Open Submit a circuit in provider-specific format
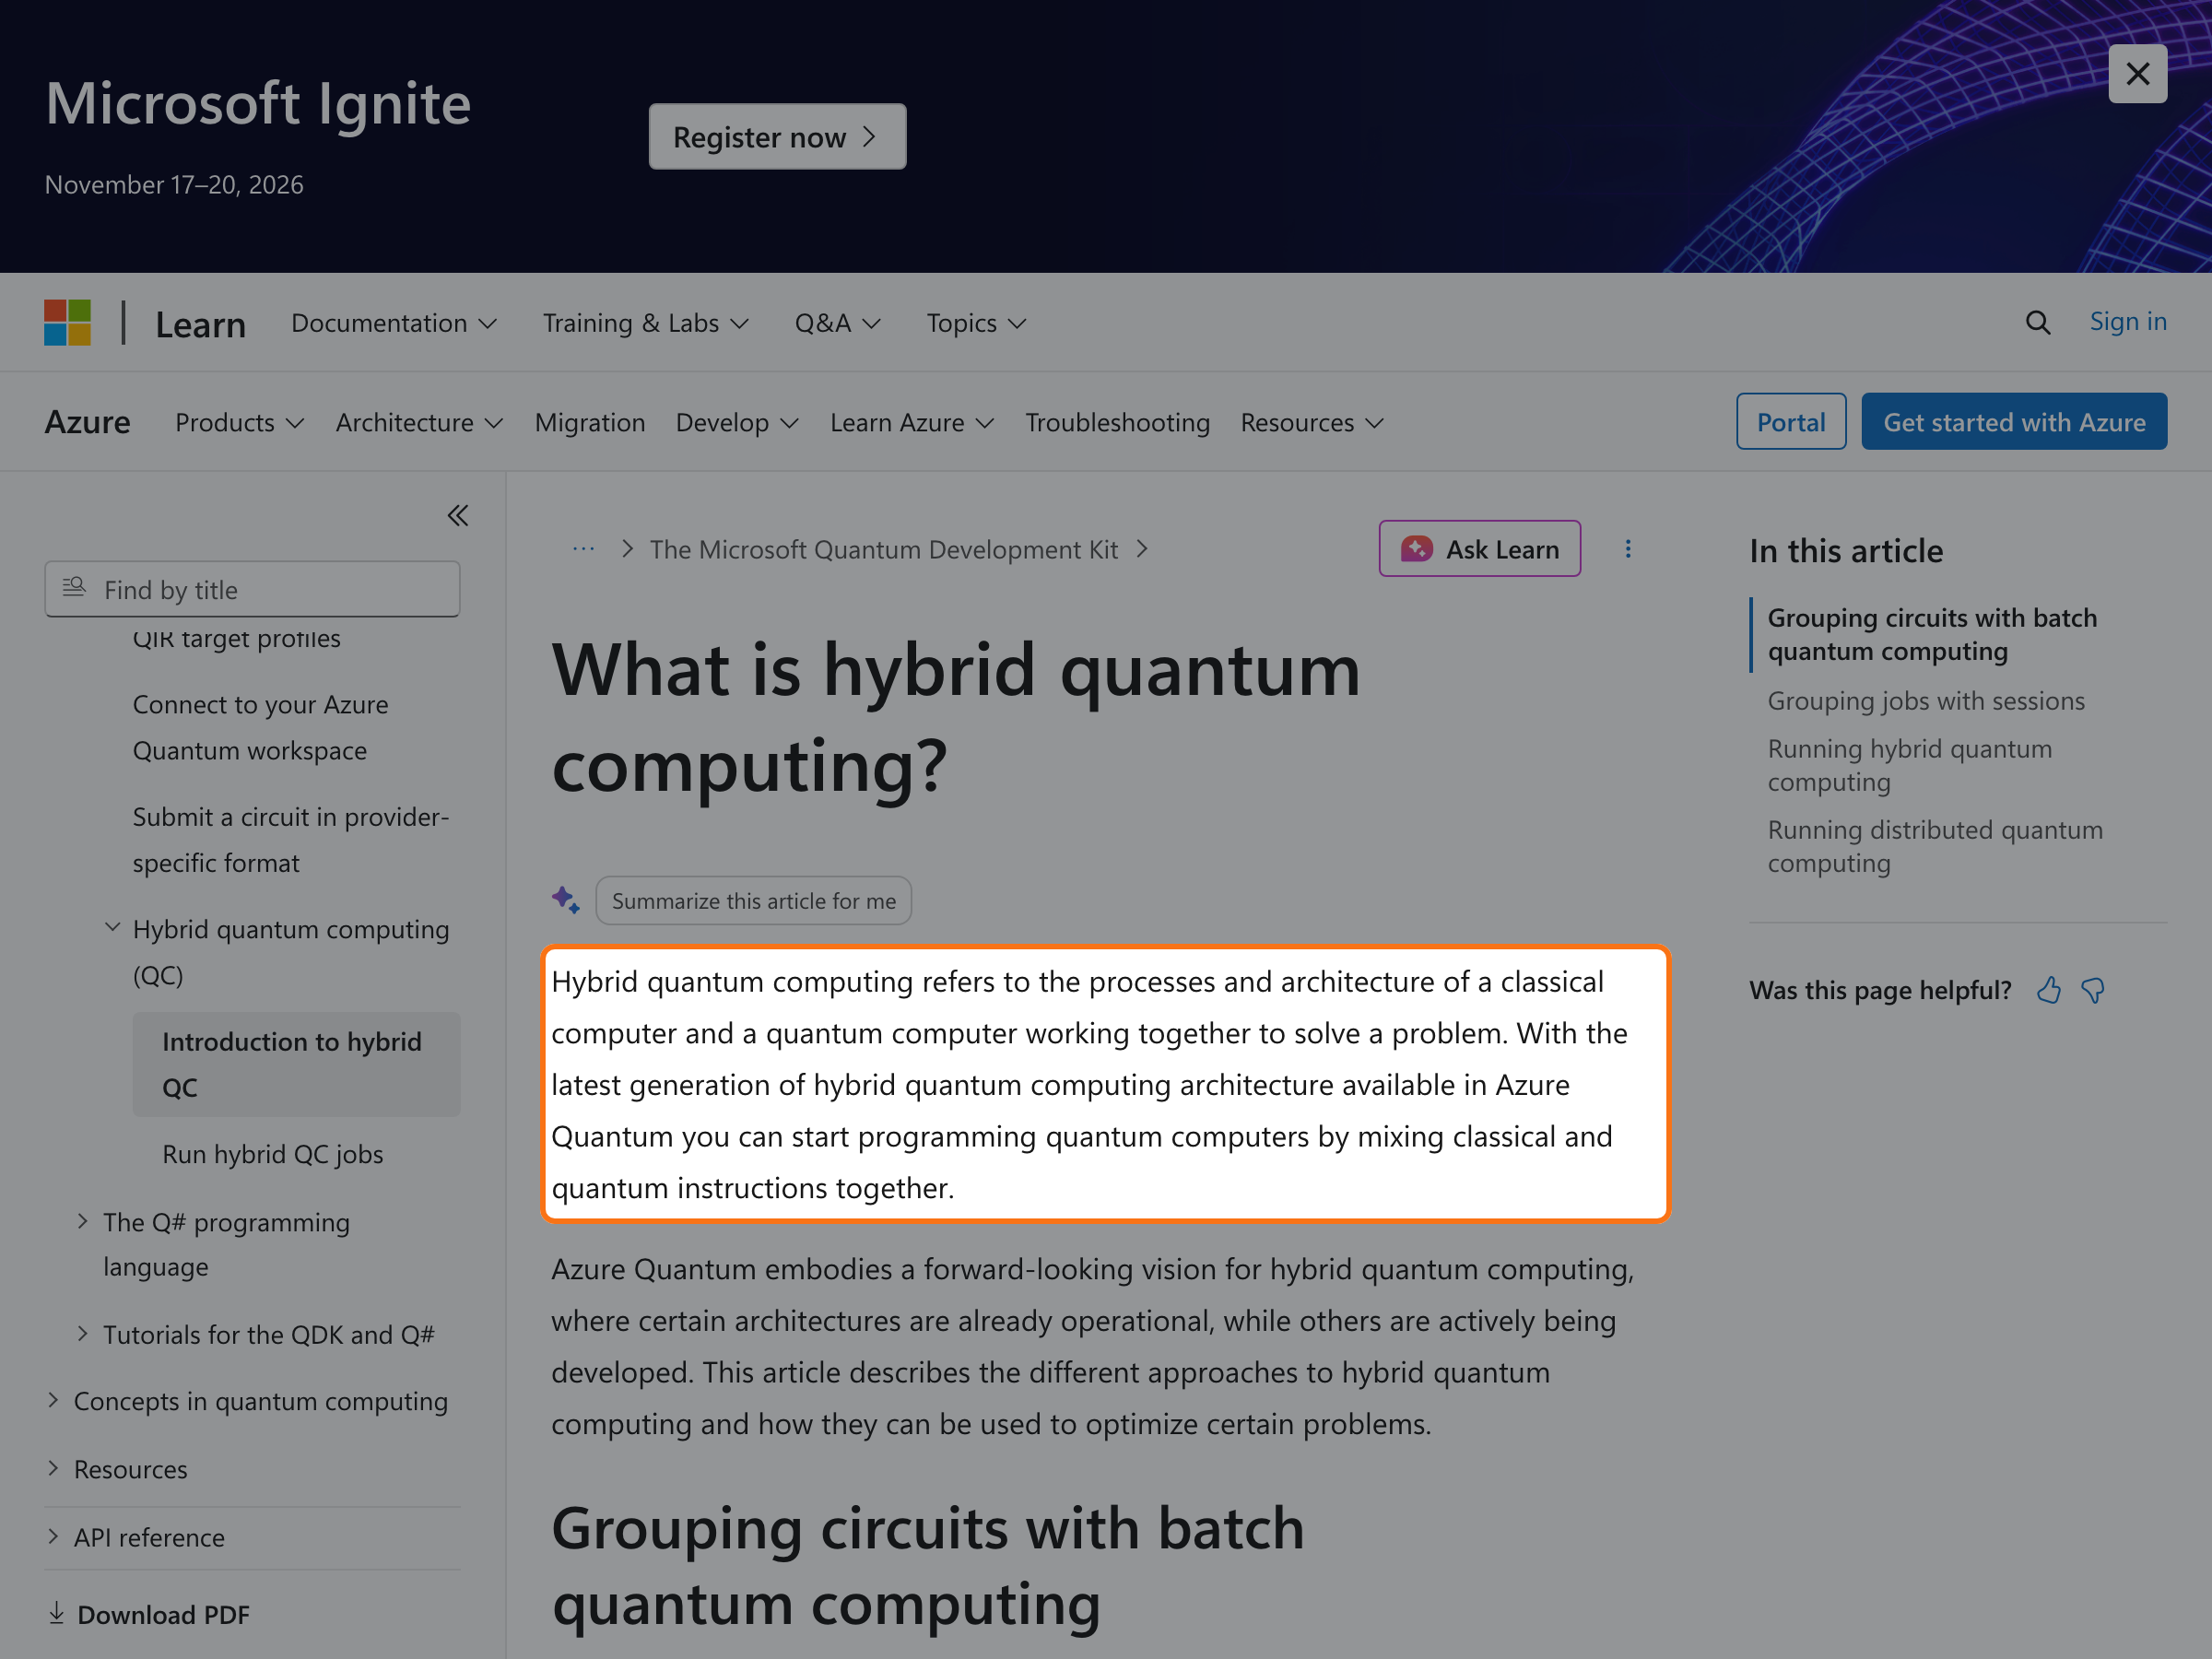This screenshot has width=2212, height=1659. point(291,840)
